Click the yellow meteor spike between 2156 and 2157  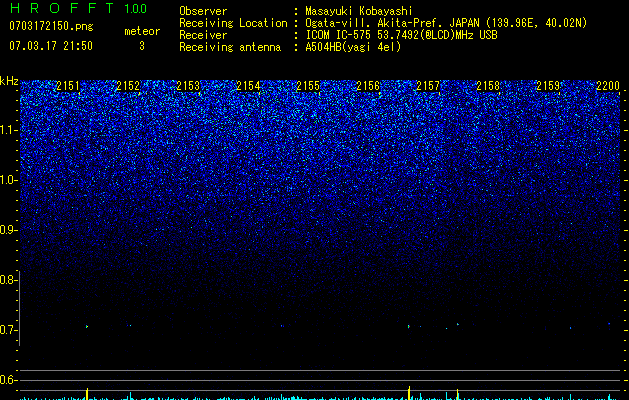[409, 393]
